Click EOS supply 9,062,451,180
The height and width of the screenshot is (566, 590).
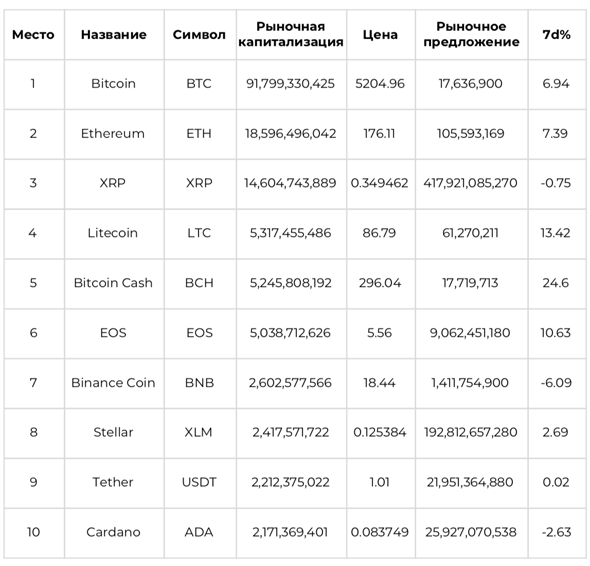point(470,333)
